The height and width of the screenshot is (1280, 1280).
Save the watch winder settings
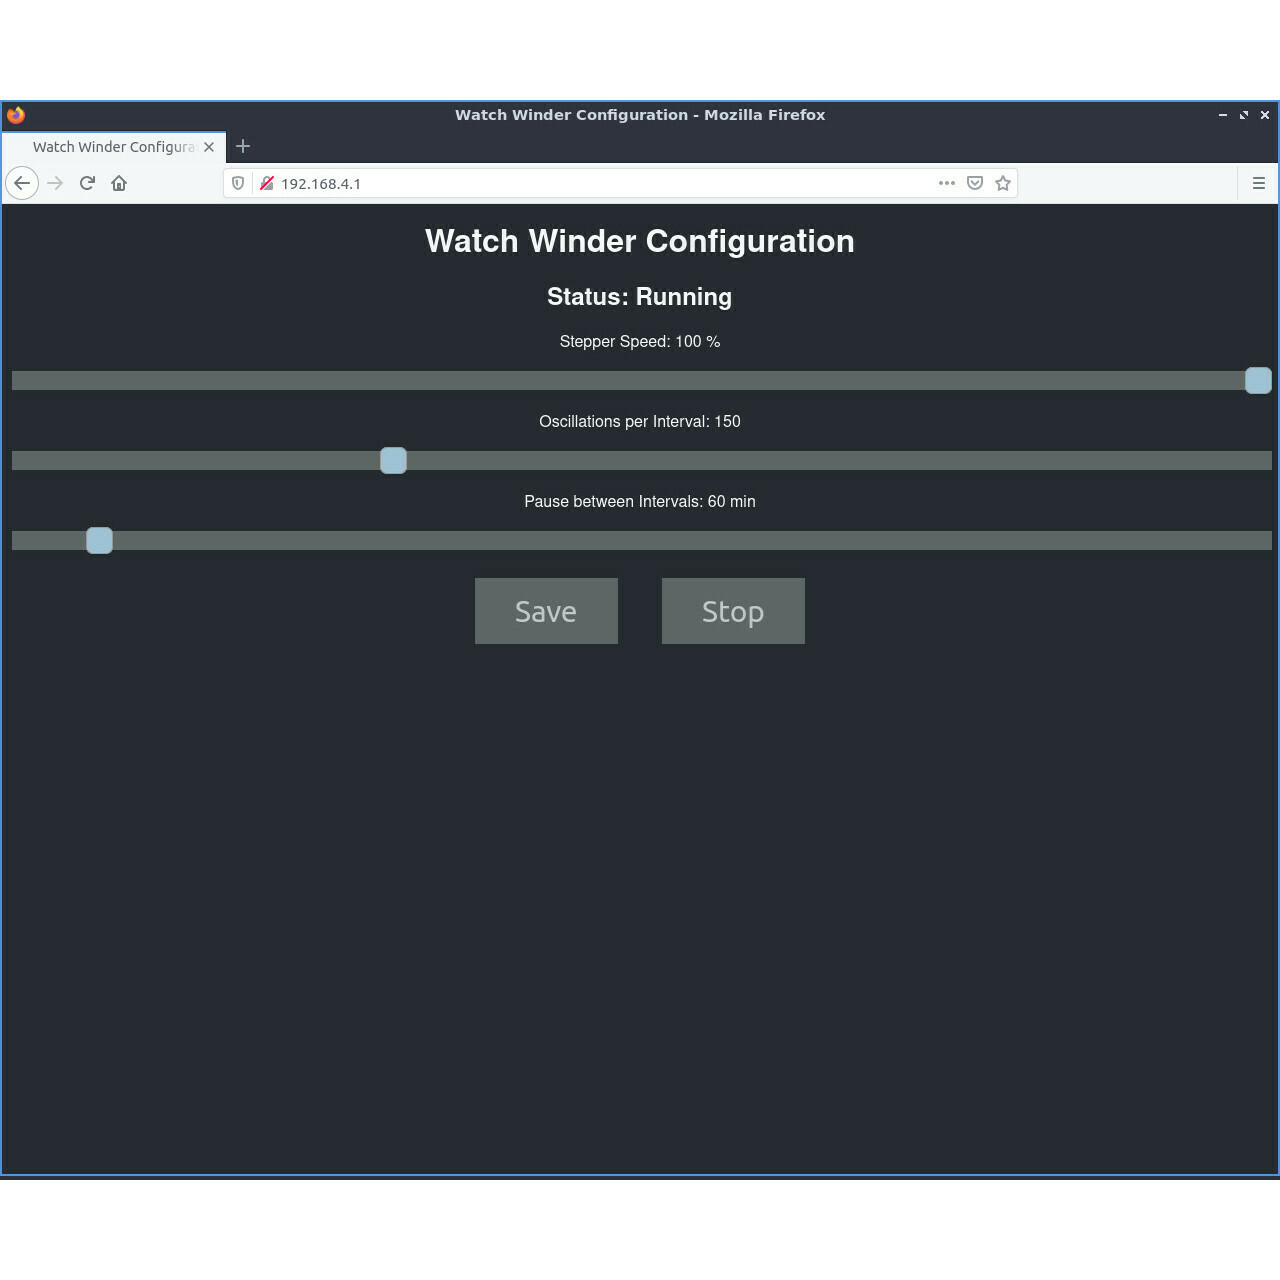tap(546, 611)
